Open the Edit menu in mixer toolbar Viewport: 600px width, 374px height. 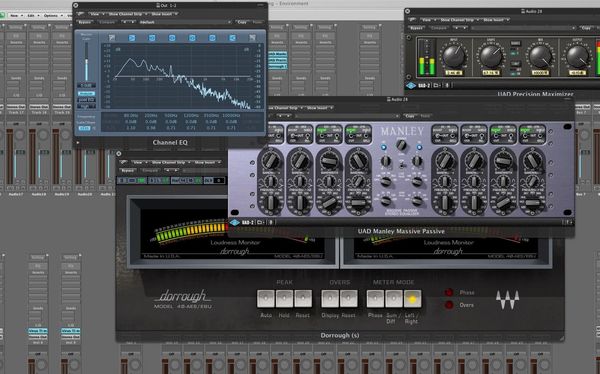pos(33,15)
